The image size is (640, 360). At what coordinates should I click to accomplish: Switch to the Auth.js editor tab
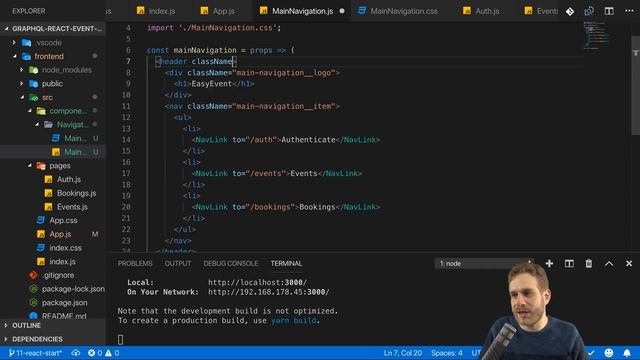coord(482,11)
